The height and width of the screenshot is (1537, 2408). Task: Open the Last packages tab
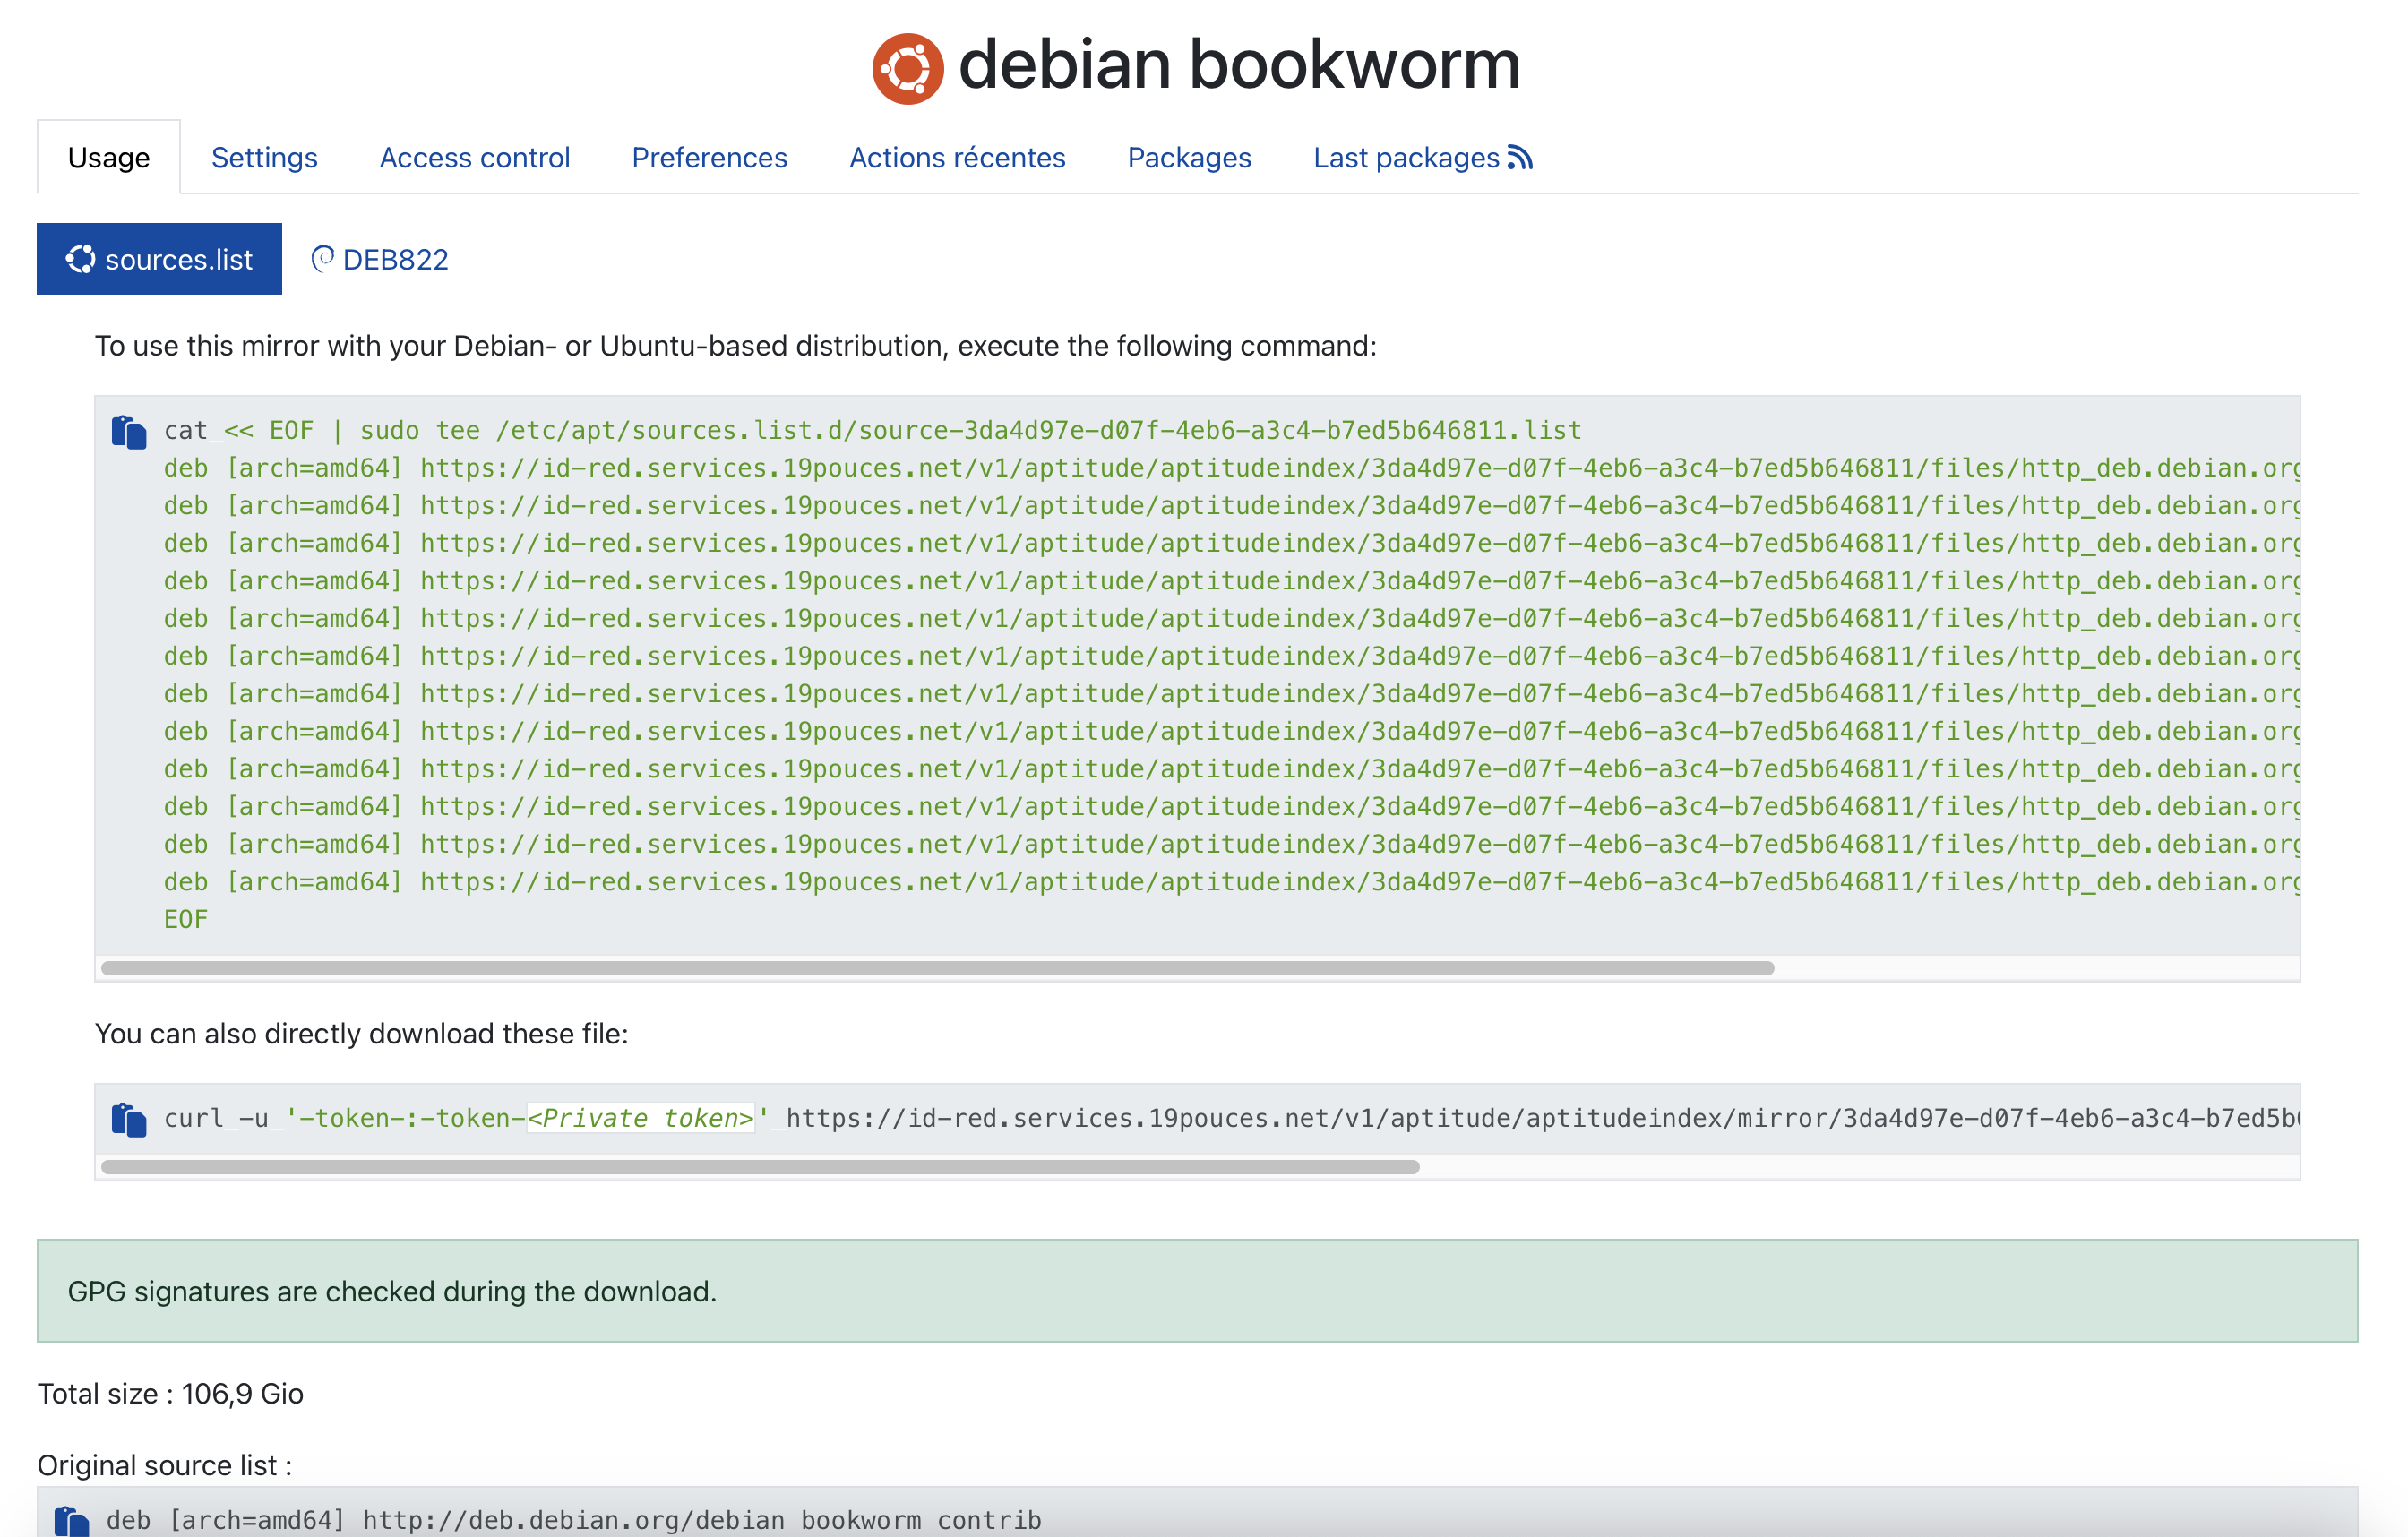coord(1422,157)
